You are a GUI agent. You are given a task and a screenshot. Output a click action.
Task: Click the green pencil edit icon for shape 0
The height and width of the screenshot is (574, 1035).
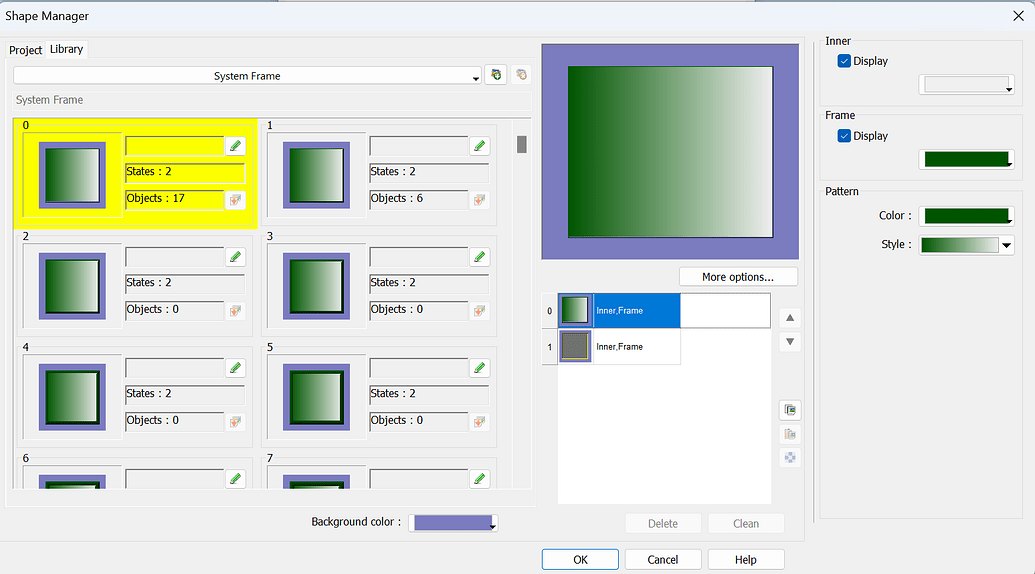[236, 146]
